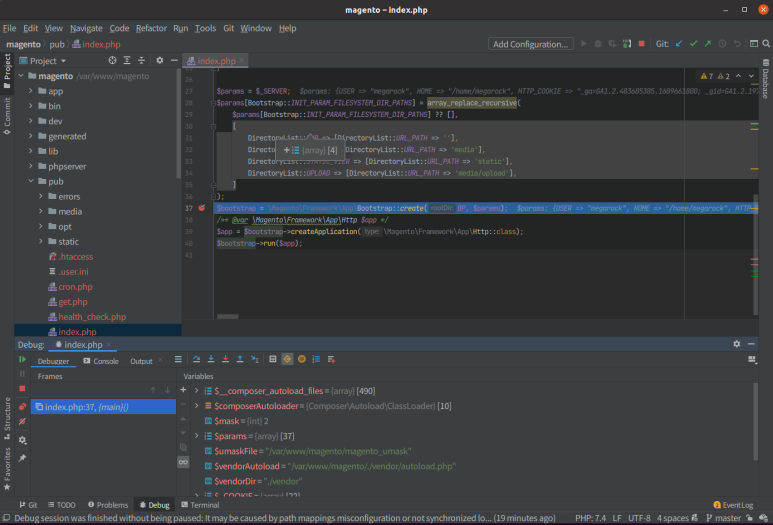Hide the Project panel with minus icon
This screenshot has height=525, width=773.
pos(174,60)
